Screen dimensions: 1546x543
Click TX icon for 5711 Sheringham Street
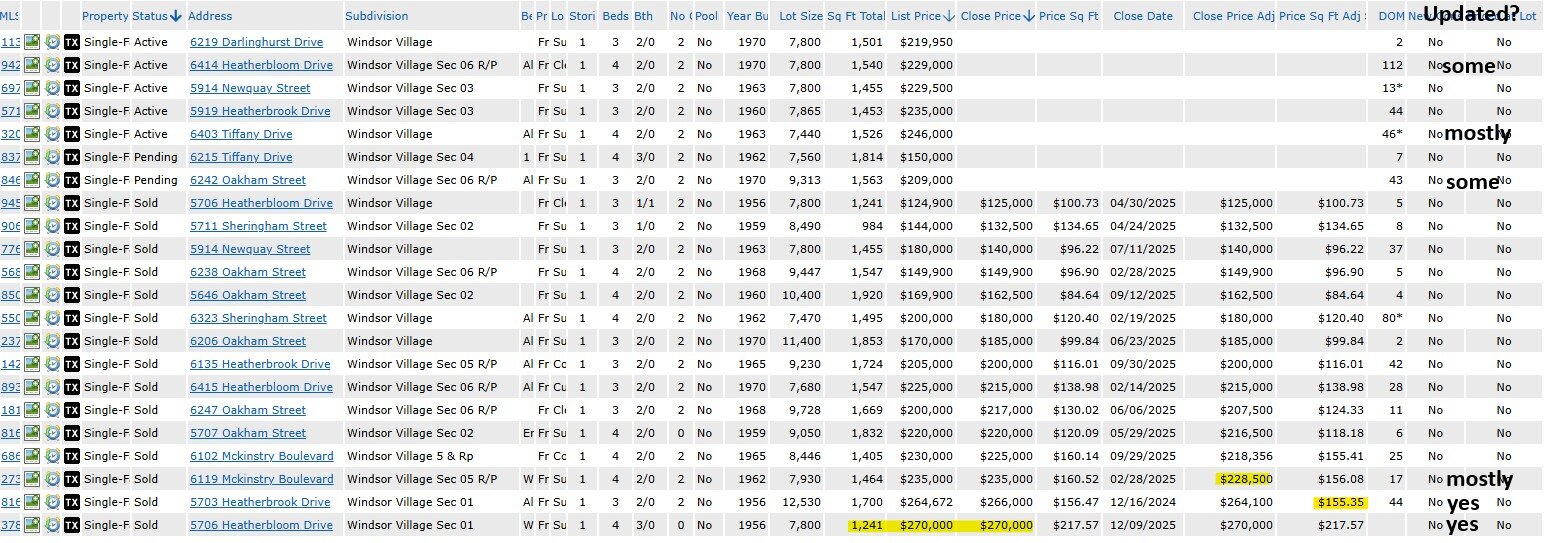(x=71, y=226)
